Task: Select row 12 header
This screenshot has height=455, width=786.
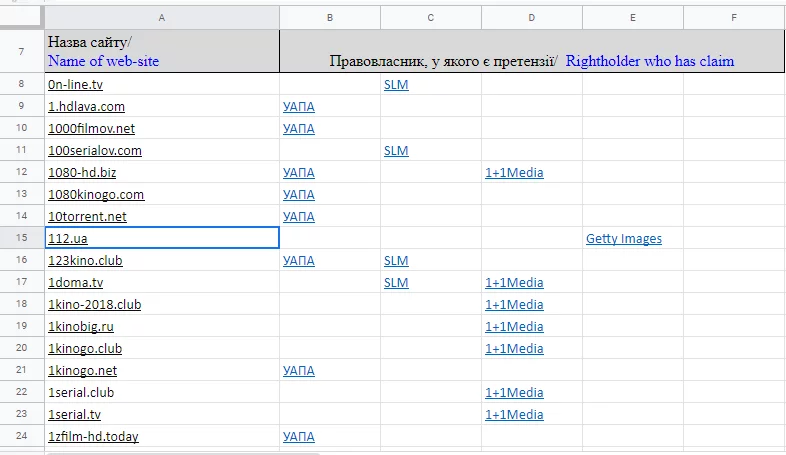Action: [x=22, y=172]
